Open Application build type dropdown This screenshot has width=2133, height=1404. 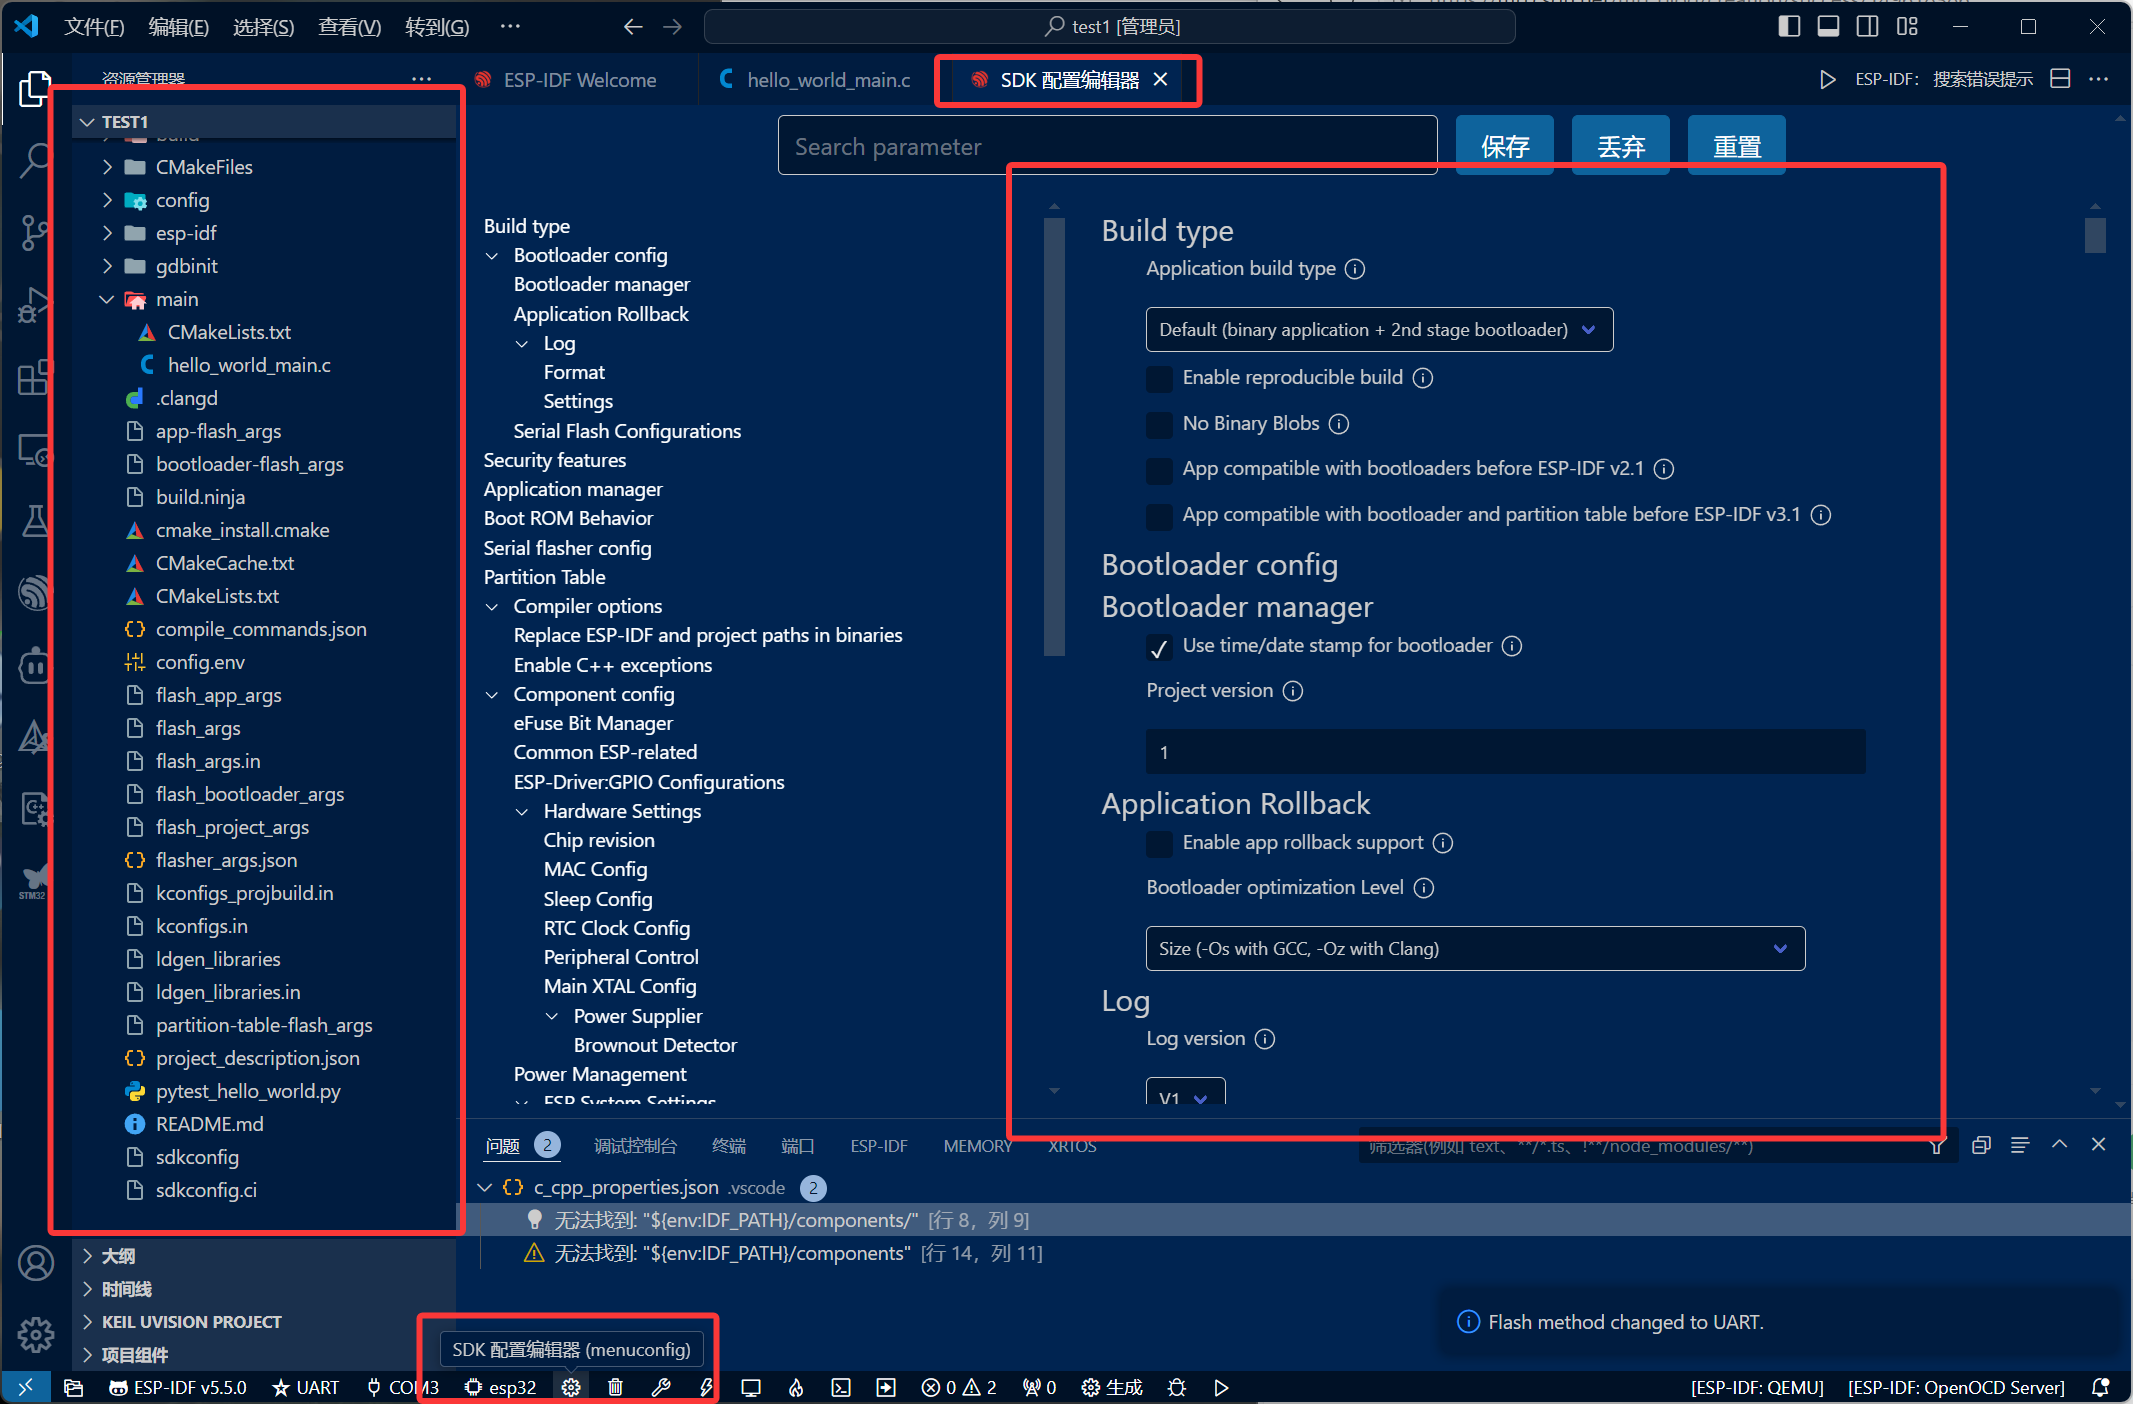(1379, 330)
